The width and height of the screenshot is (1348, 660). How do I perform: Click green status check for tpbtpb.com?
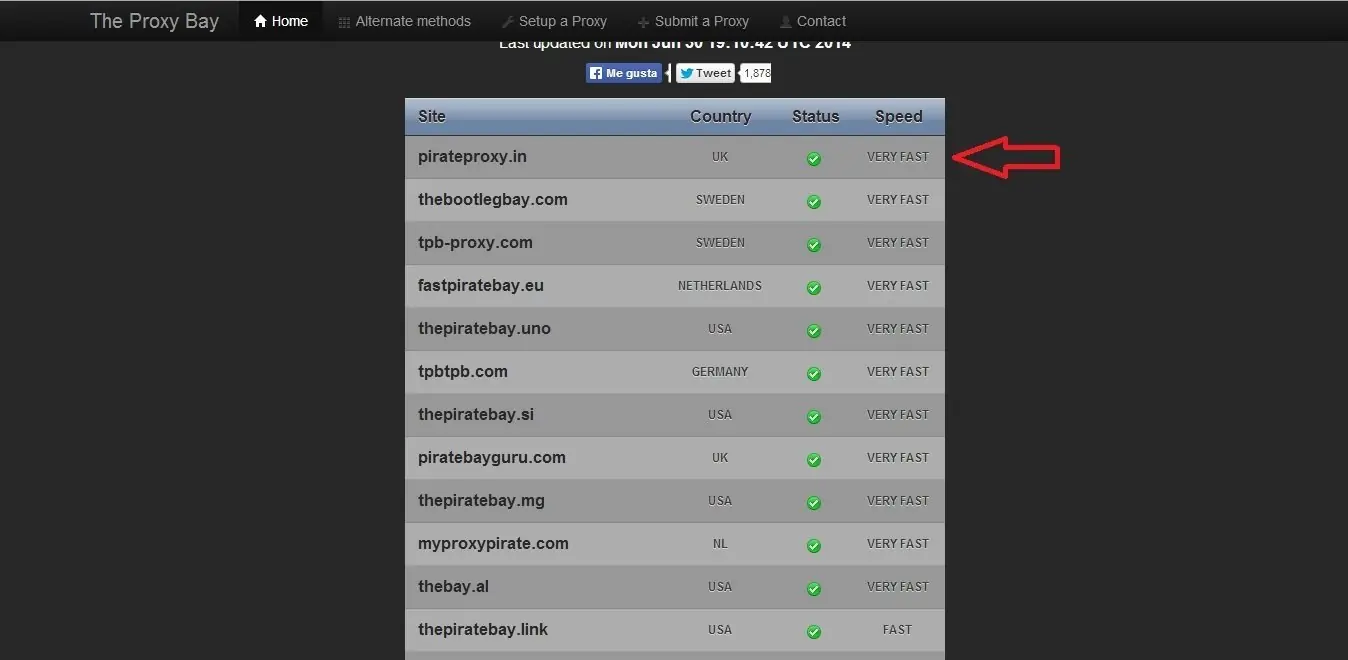814,374
